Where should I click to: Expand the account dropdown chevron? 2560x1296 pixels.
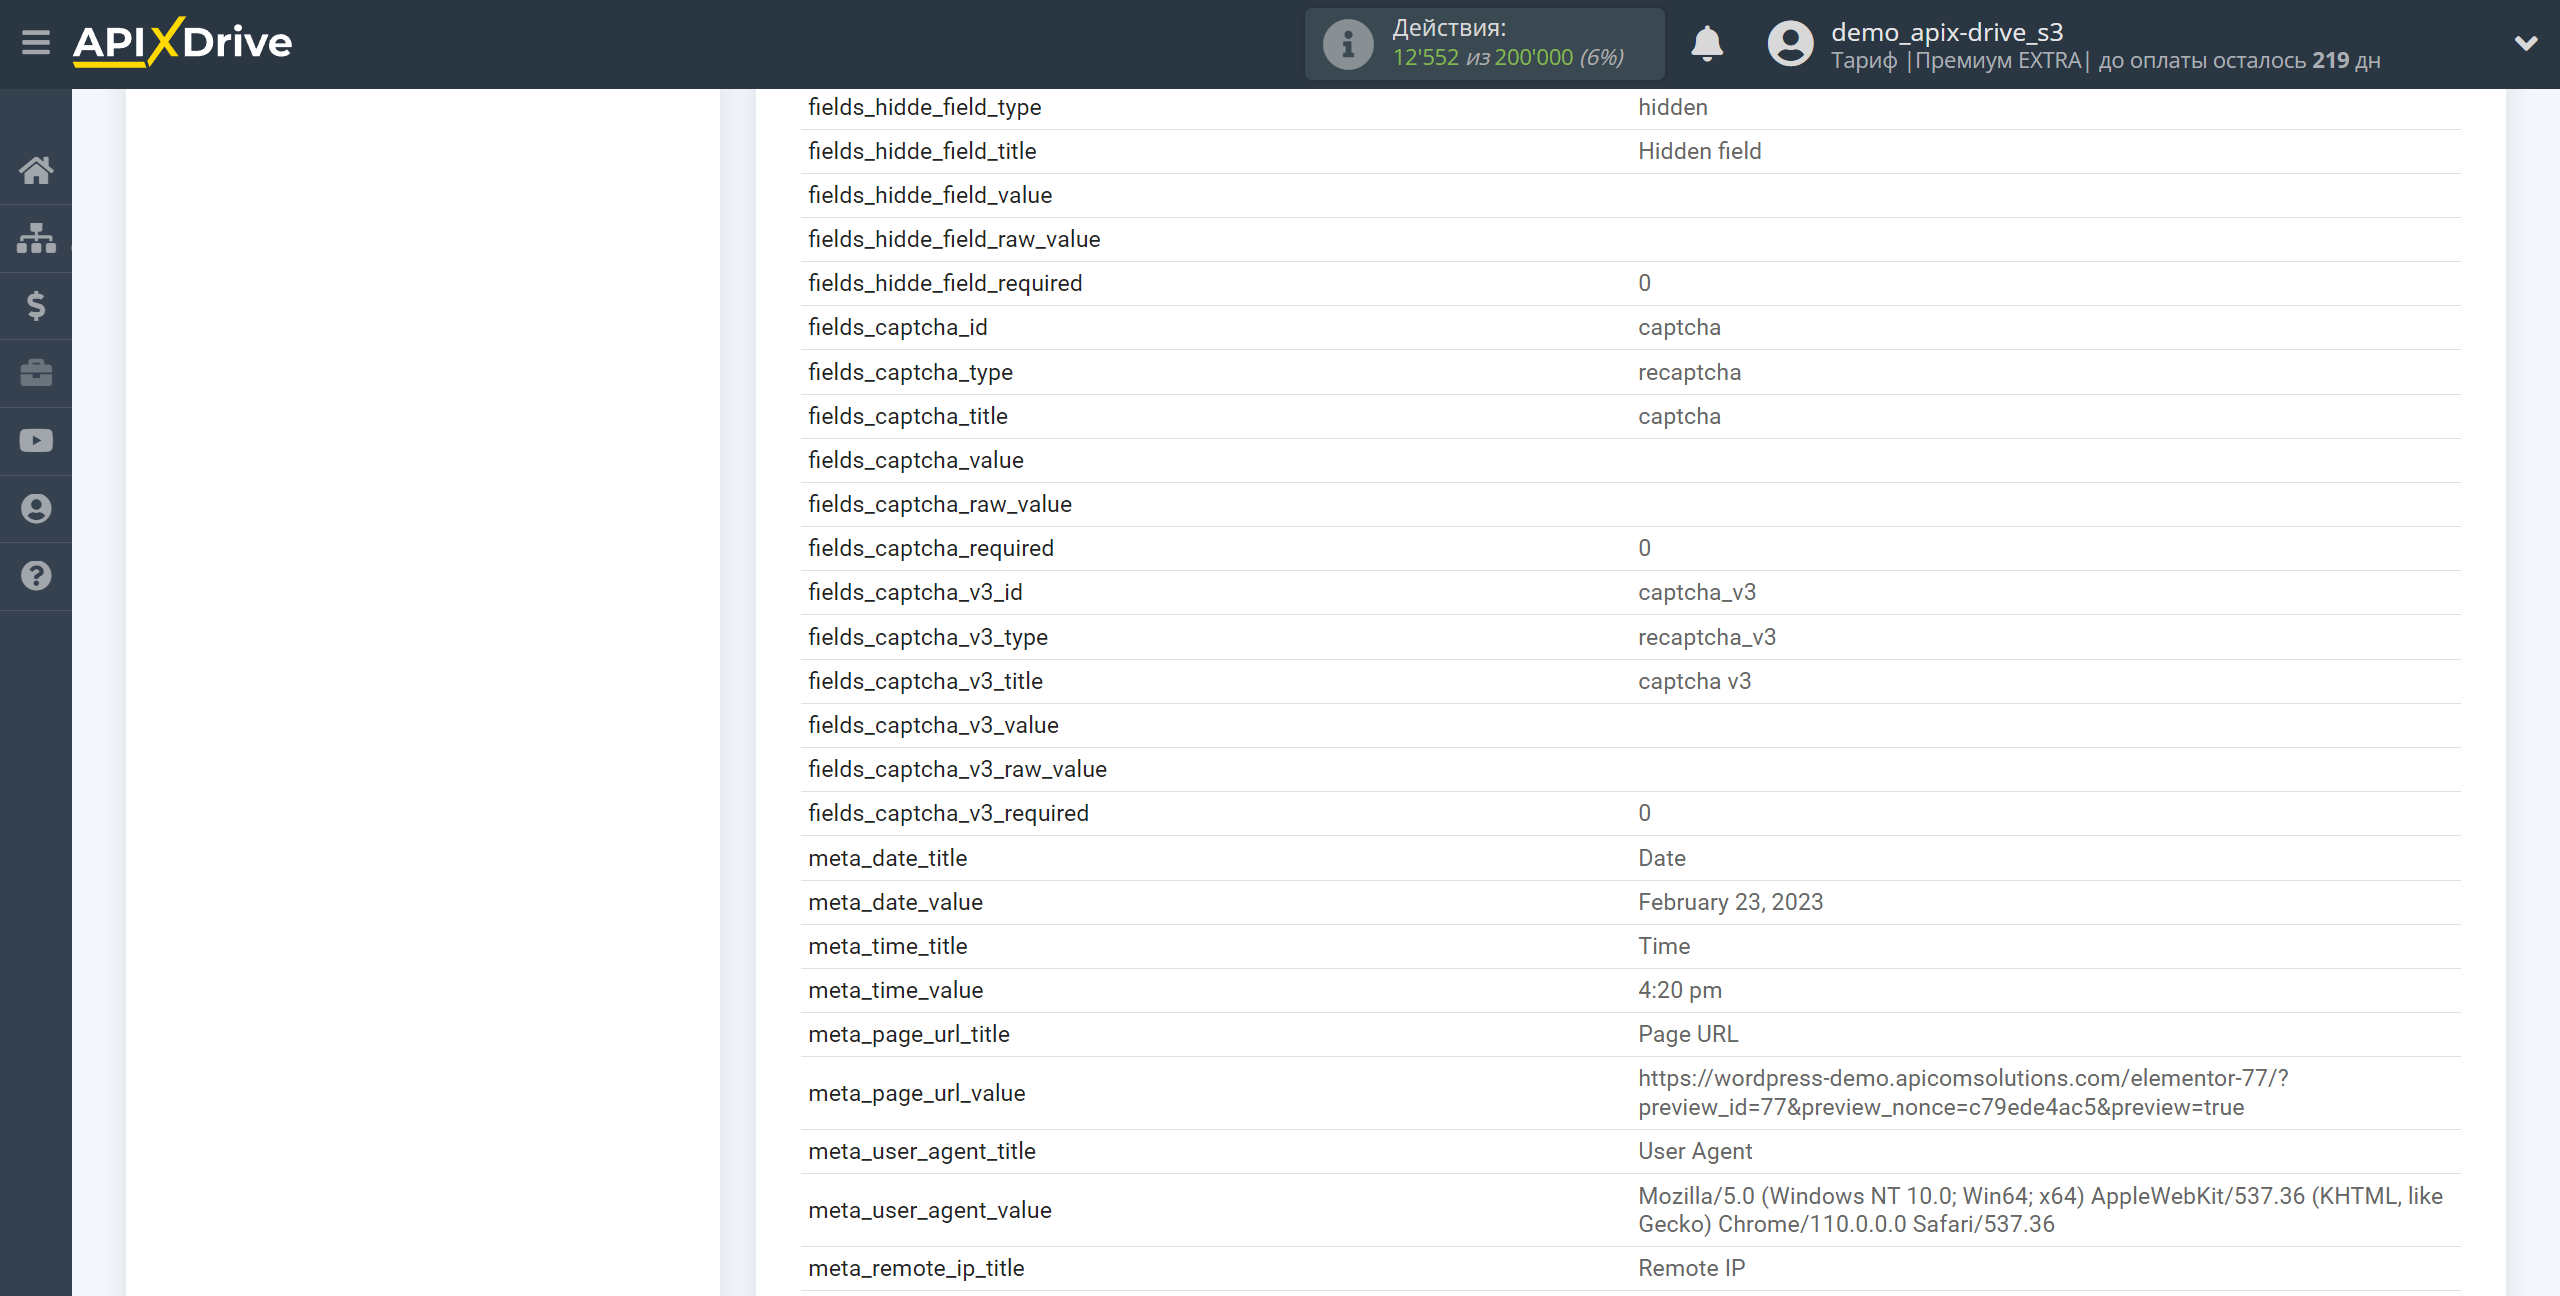coord(2526,43)
